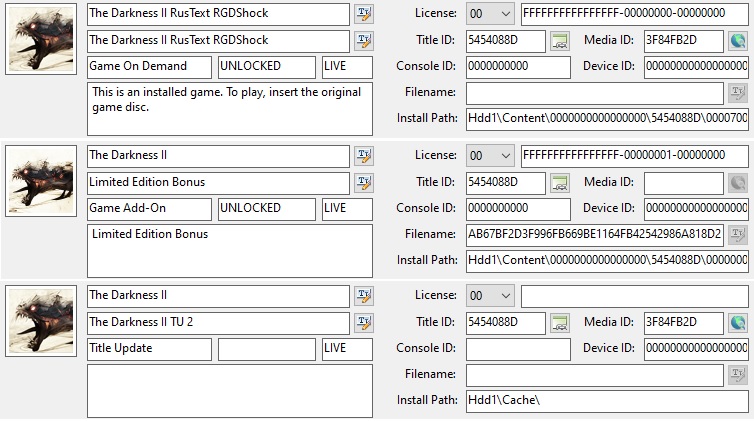This screenshot has height=421, width=754.
Task: Click license field FFFFFFFFFFFFFFFF-00000001-00000000
Action: [635, 156]
